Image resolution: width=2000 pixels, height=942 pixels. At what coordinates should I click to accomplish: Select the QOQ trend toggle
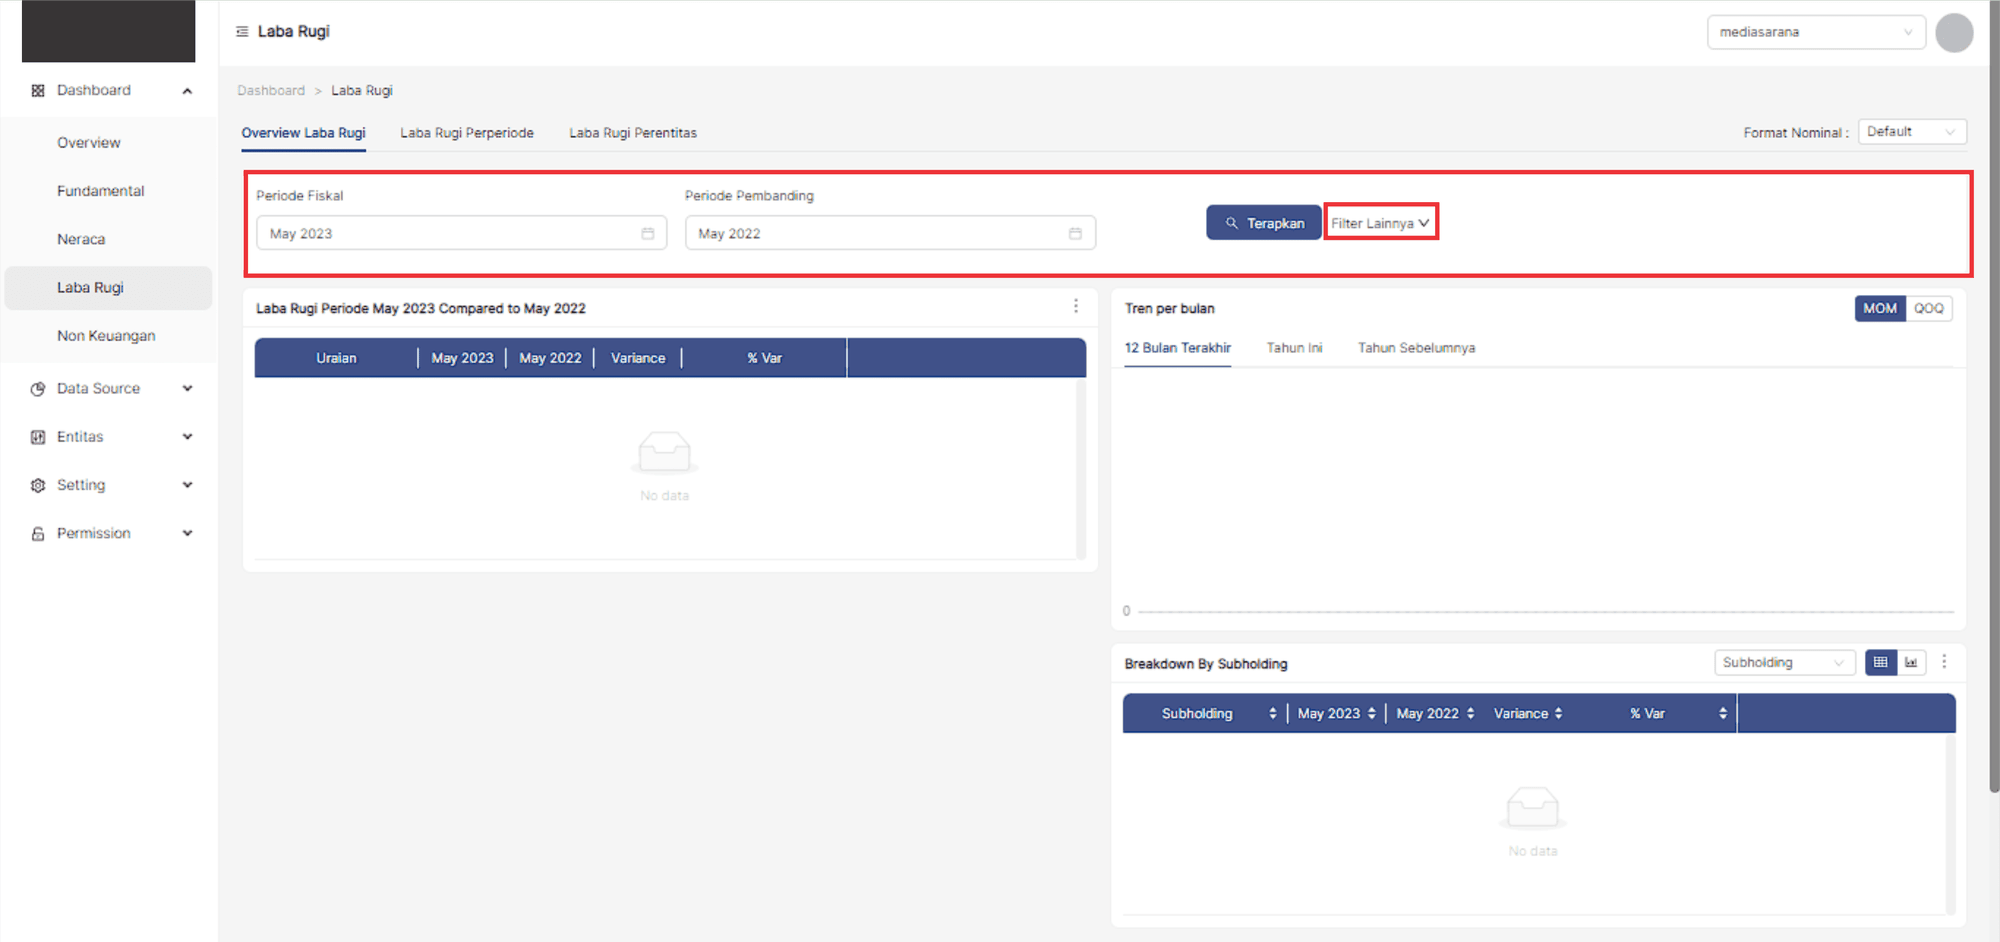coord(1928,309)
